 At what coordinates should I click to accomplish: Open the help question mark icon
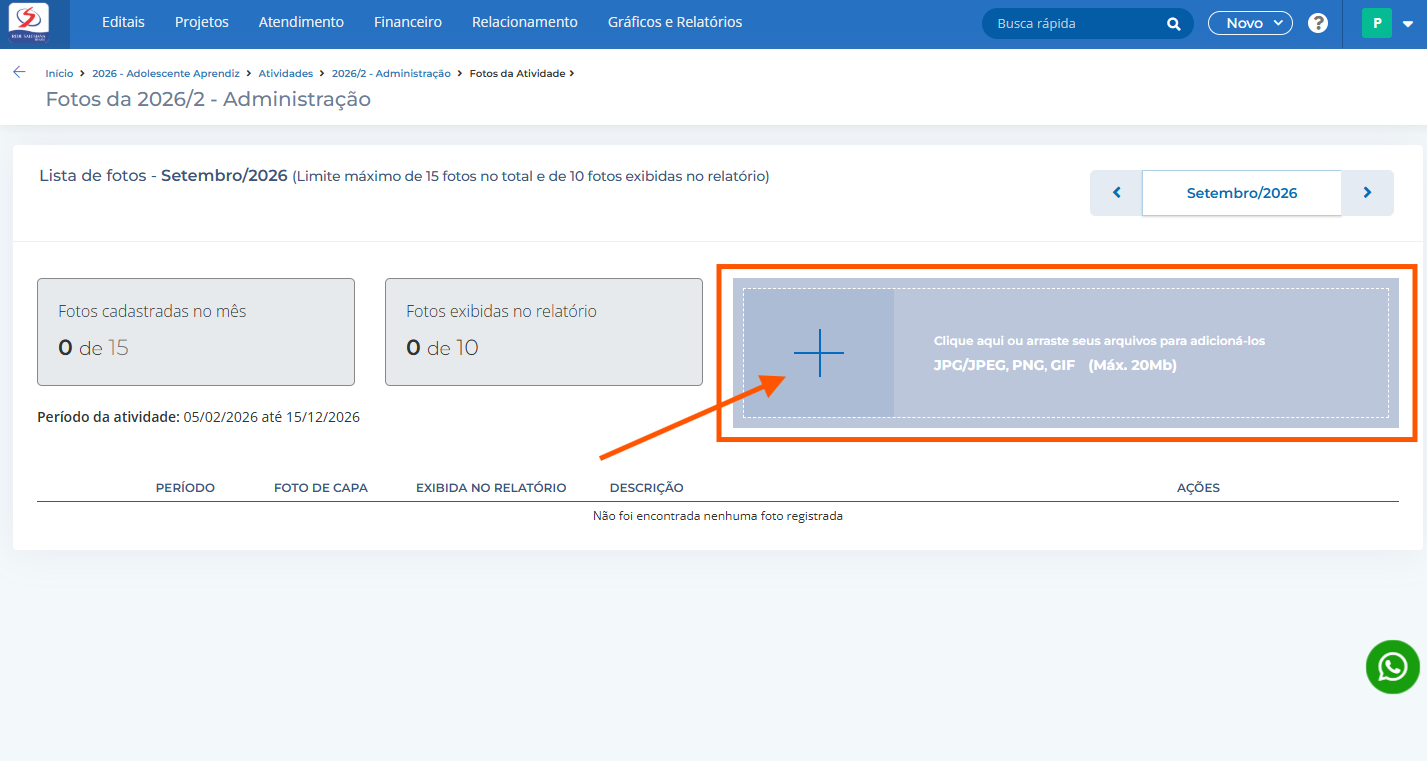[x=1318, y=23]
